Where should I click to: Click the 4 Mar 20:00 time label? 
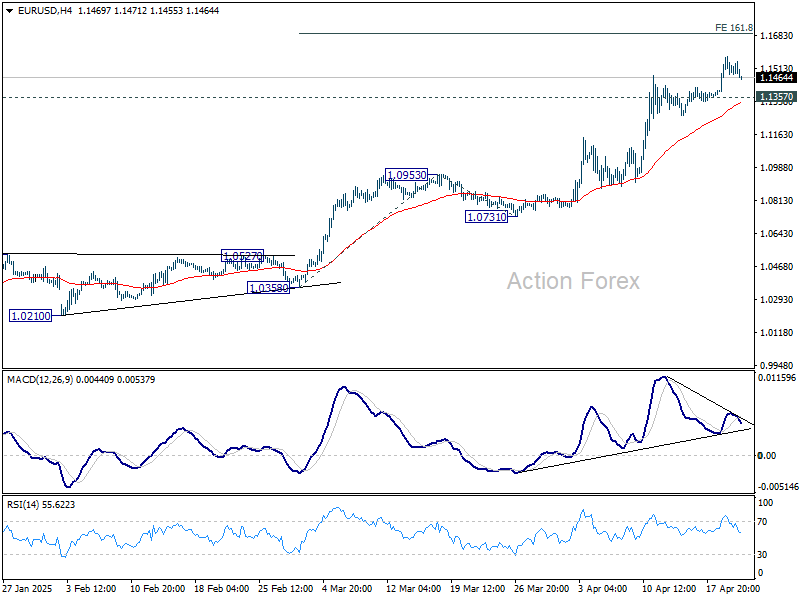[349, 588]
